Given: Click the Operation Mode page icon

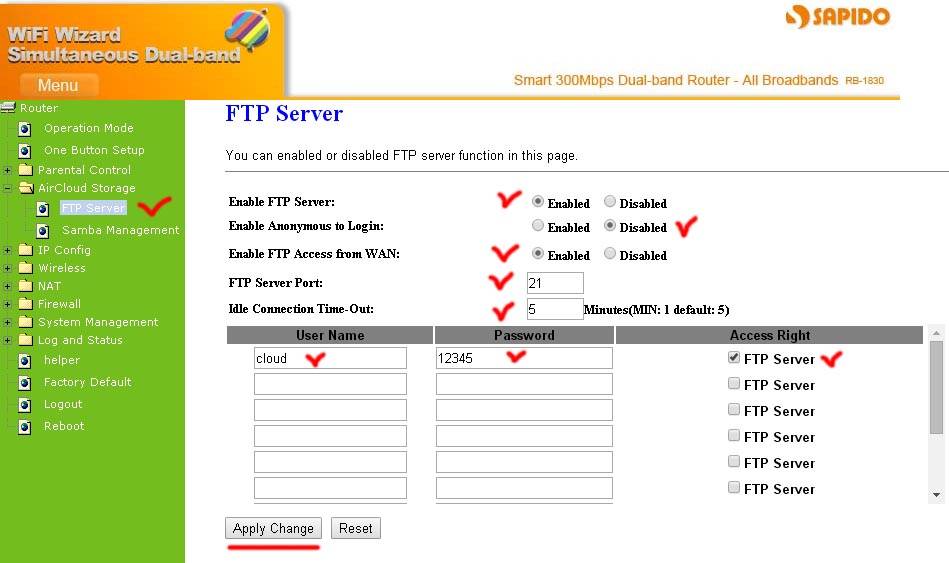Looking at the screenshot, I should click(x=24, y=129).
